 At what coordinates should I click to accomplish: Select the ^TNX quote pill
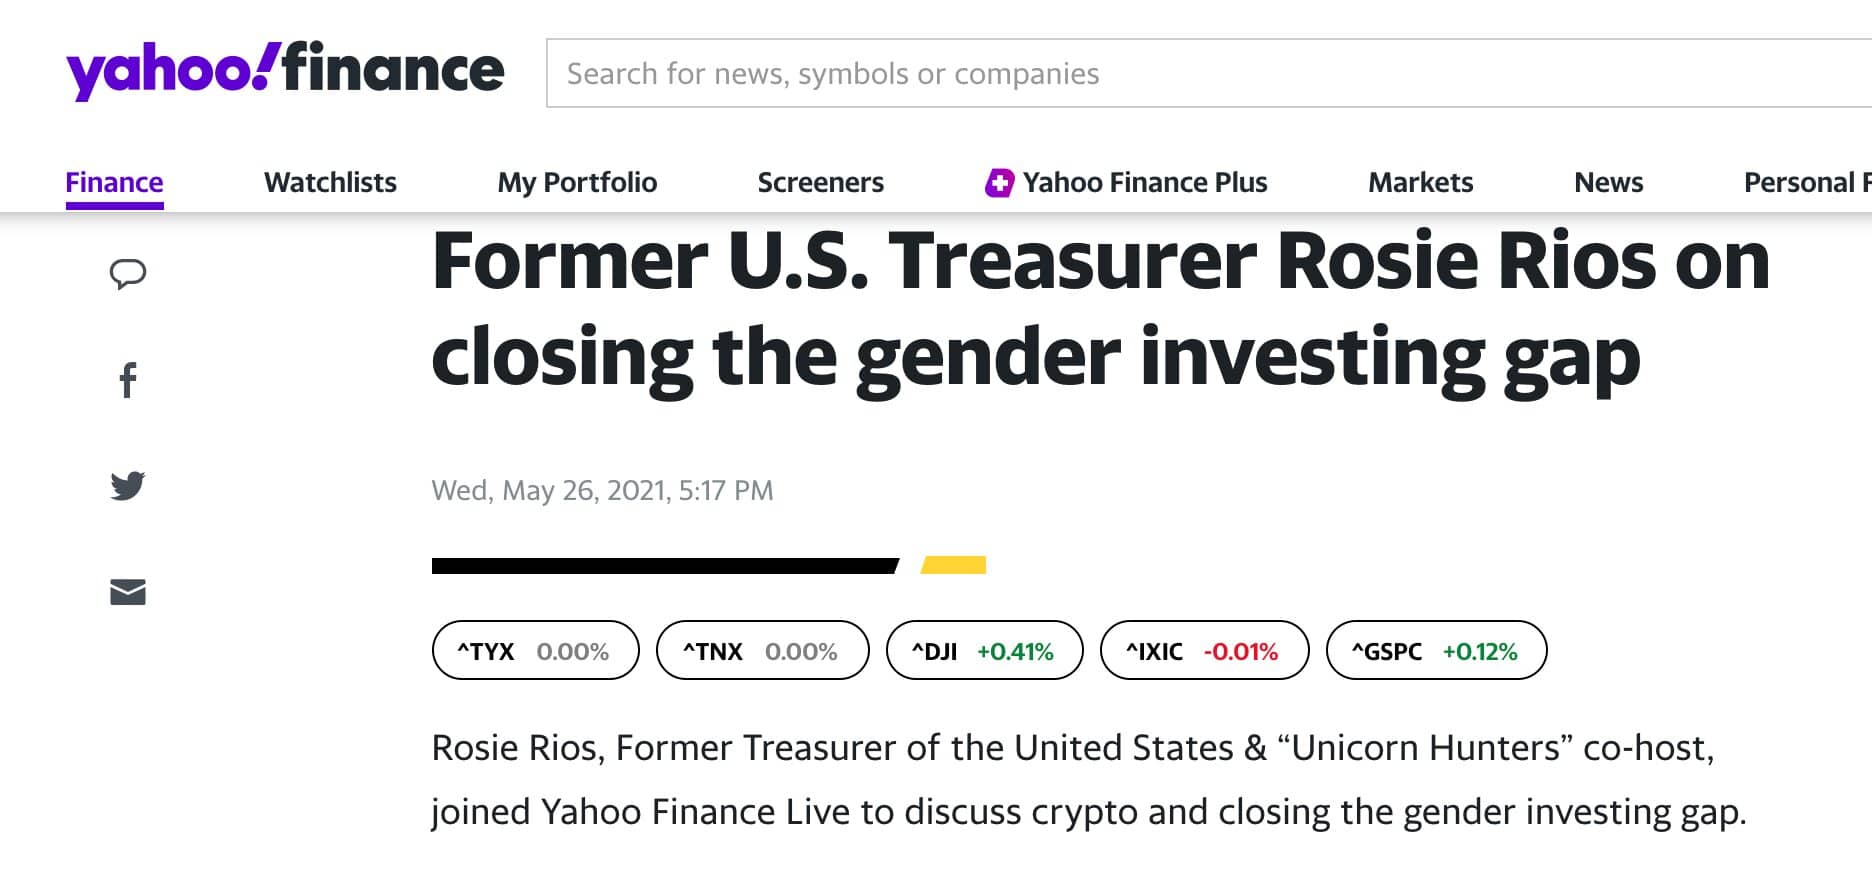[x=761, y=650]
